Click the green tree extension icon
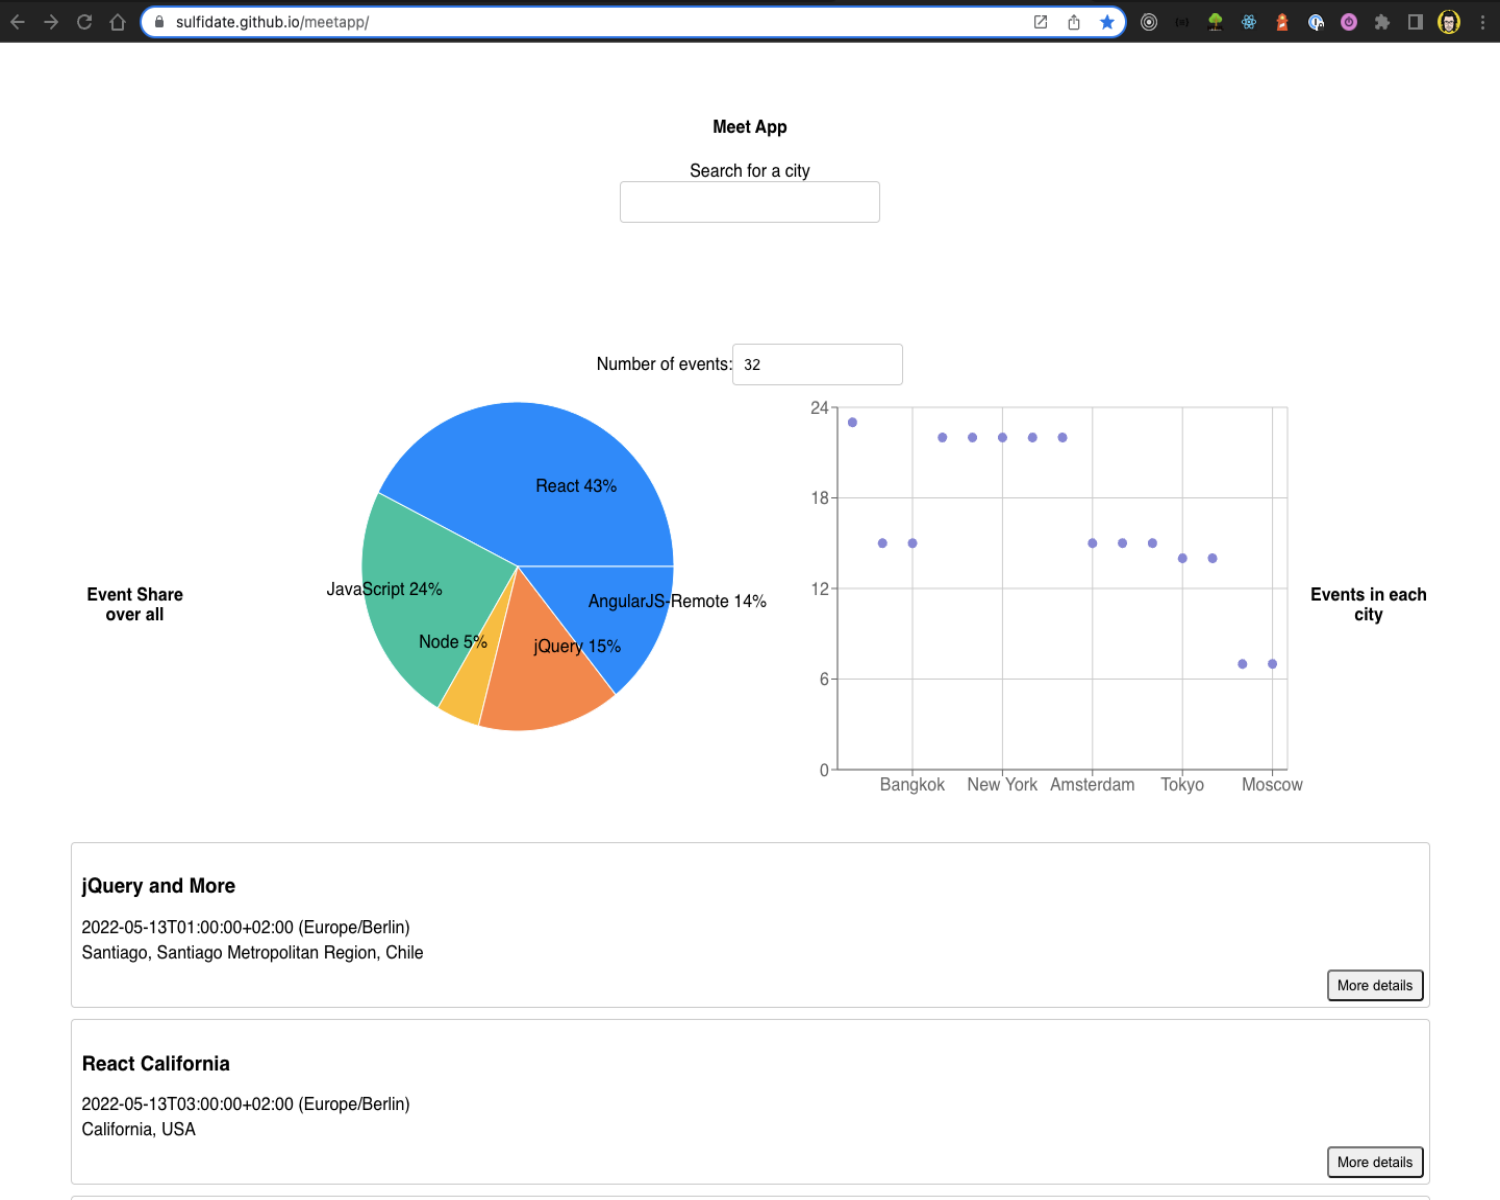1500x1200 pixels. click(1215, 22)
